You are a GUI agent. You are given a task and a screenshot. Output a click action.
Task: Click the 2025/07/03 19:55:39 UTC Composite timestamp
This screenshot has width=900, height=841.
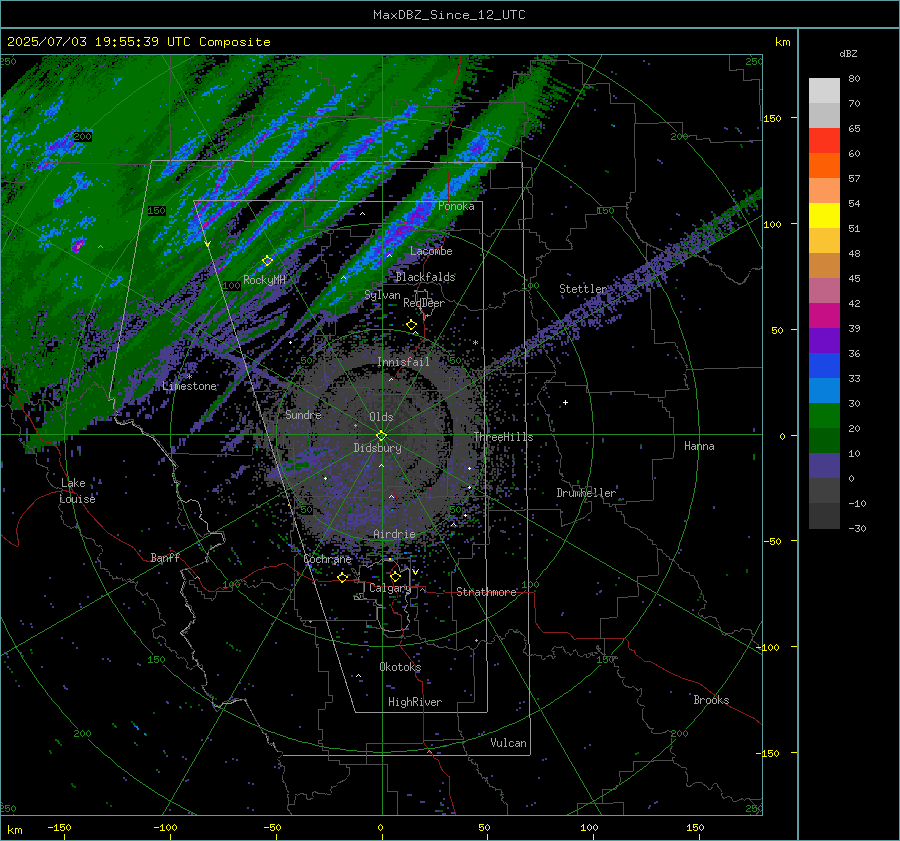tap(138, 42)
